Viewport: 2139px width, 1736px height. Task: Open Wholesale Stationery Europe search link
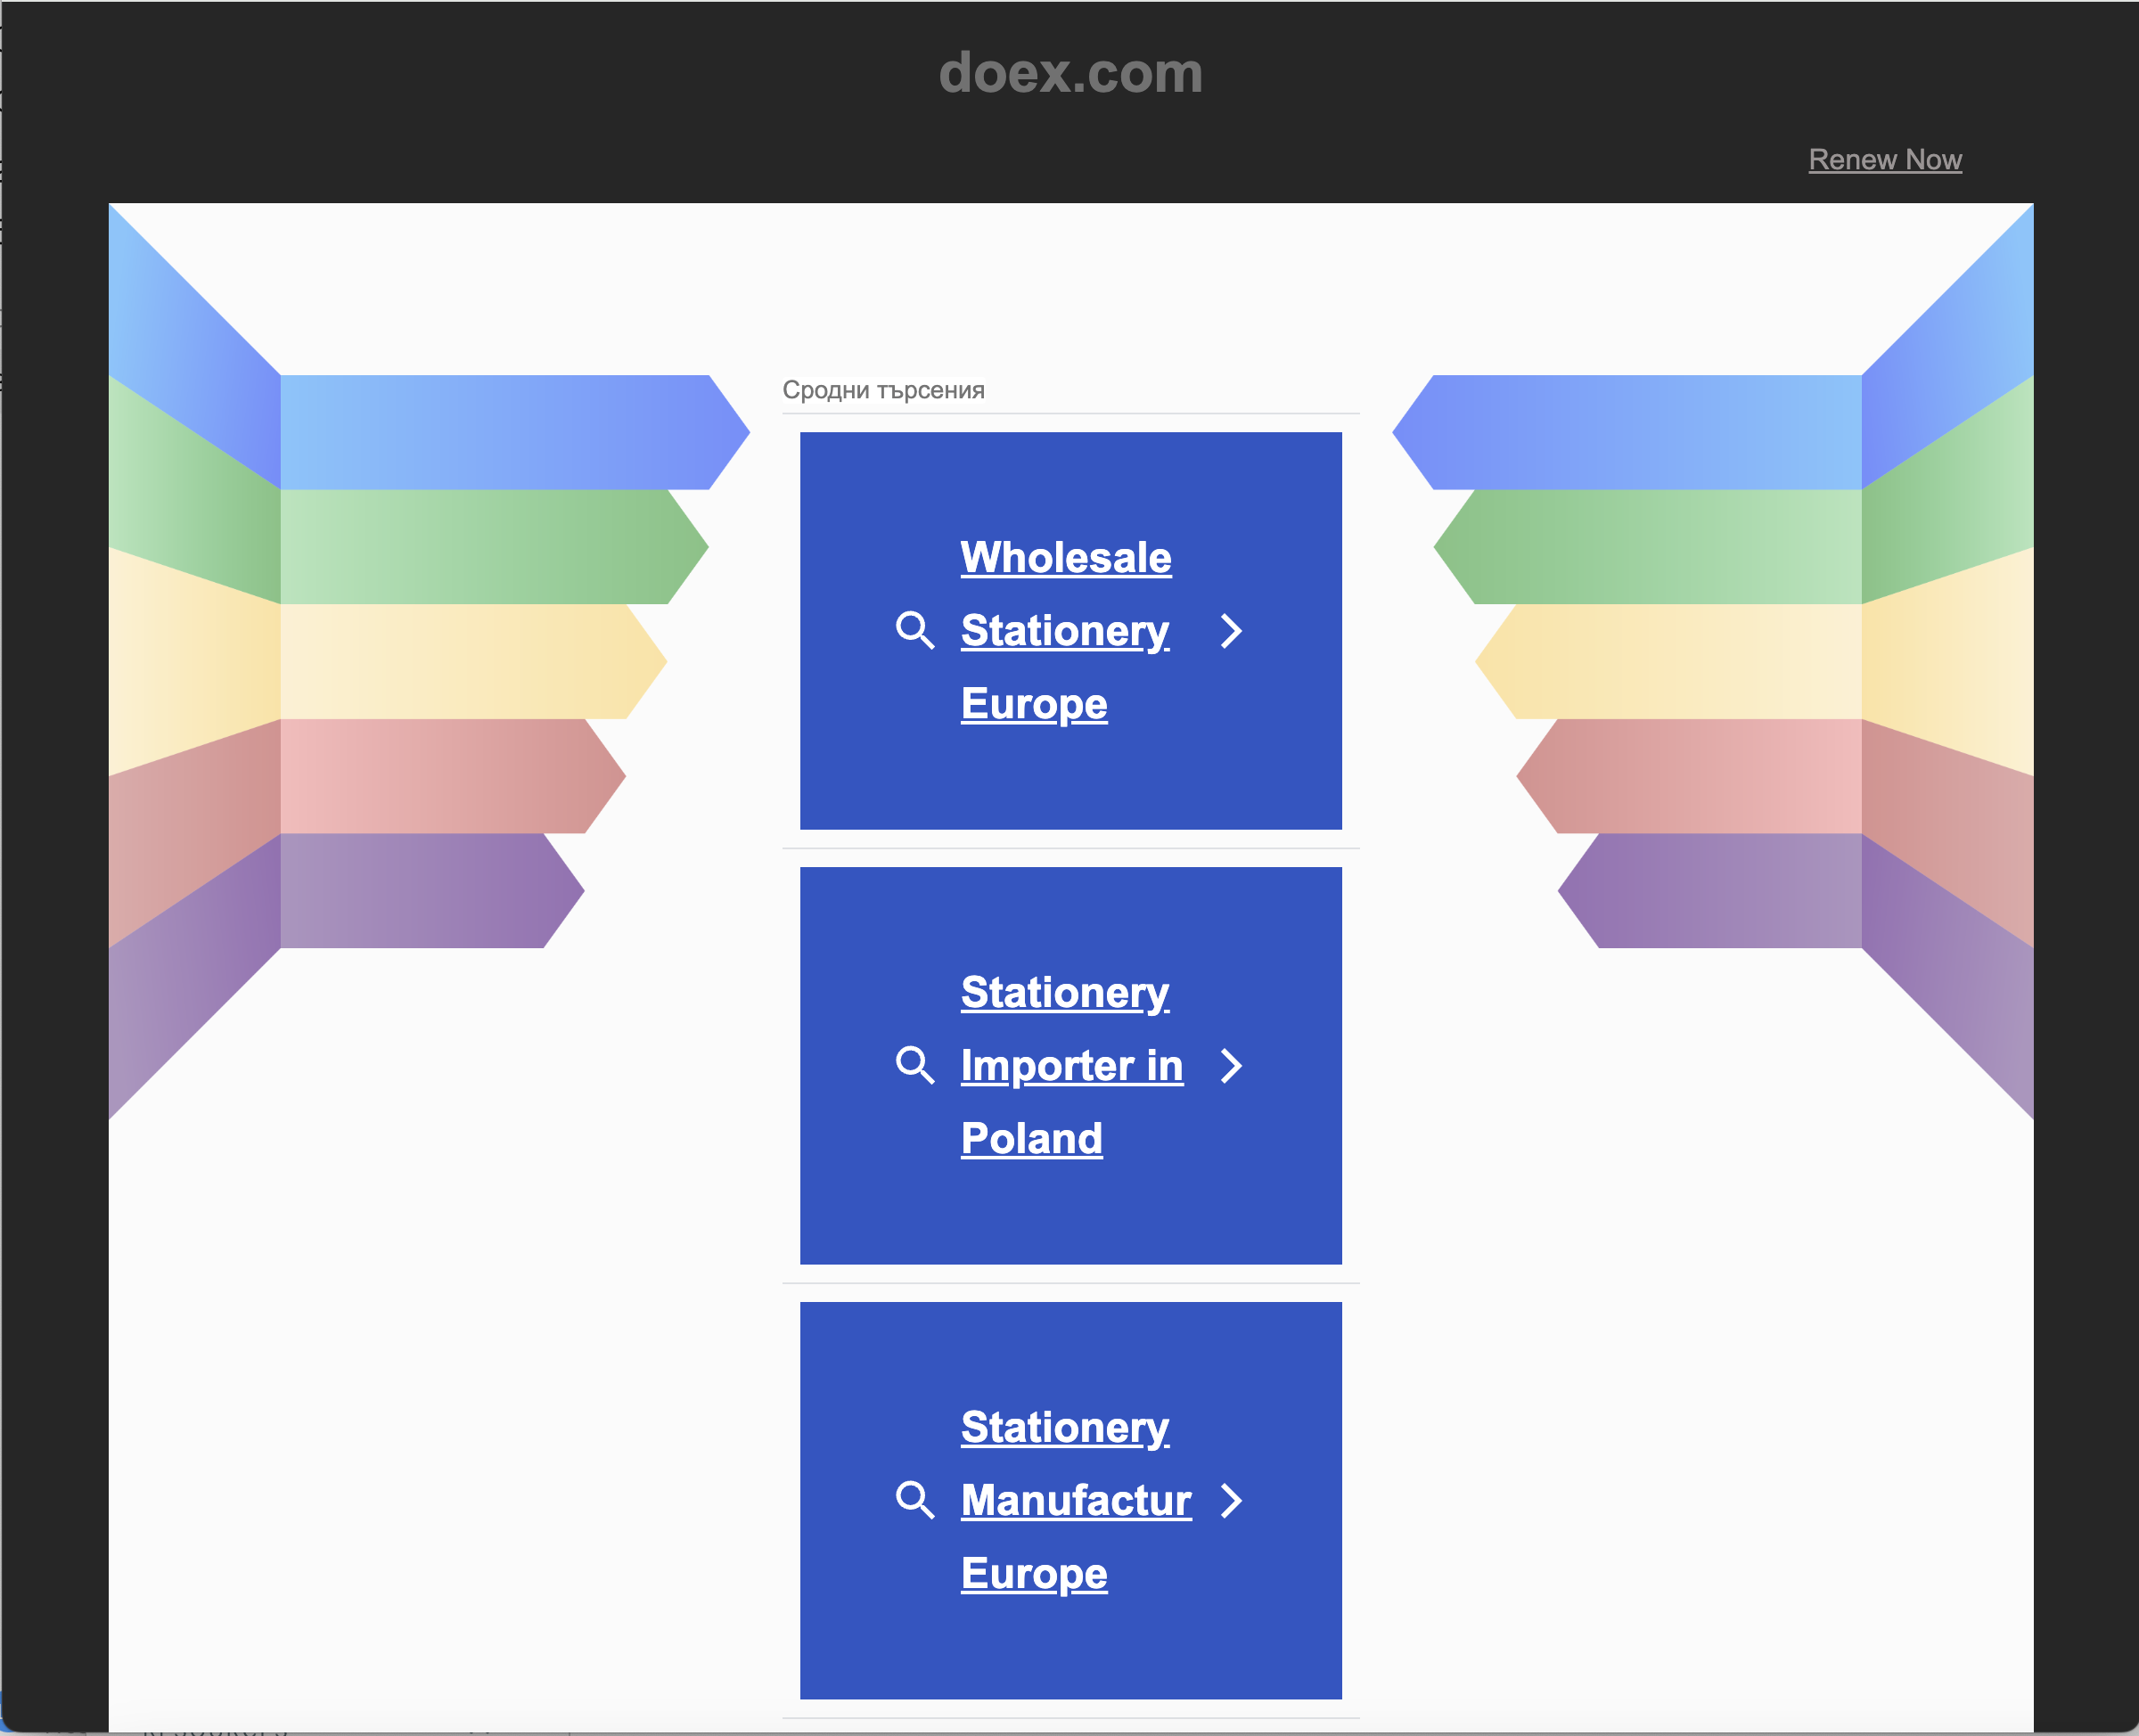[1064, 631]
